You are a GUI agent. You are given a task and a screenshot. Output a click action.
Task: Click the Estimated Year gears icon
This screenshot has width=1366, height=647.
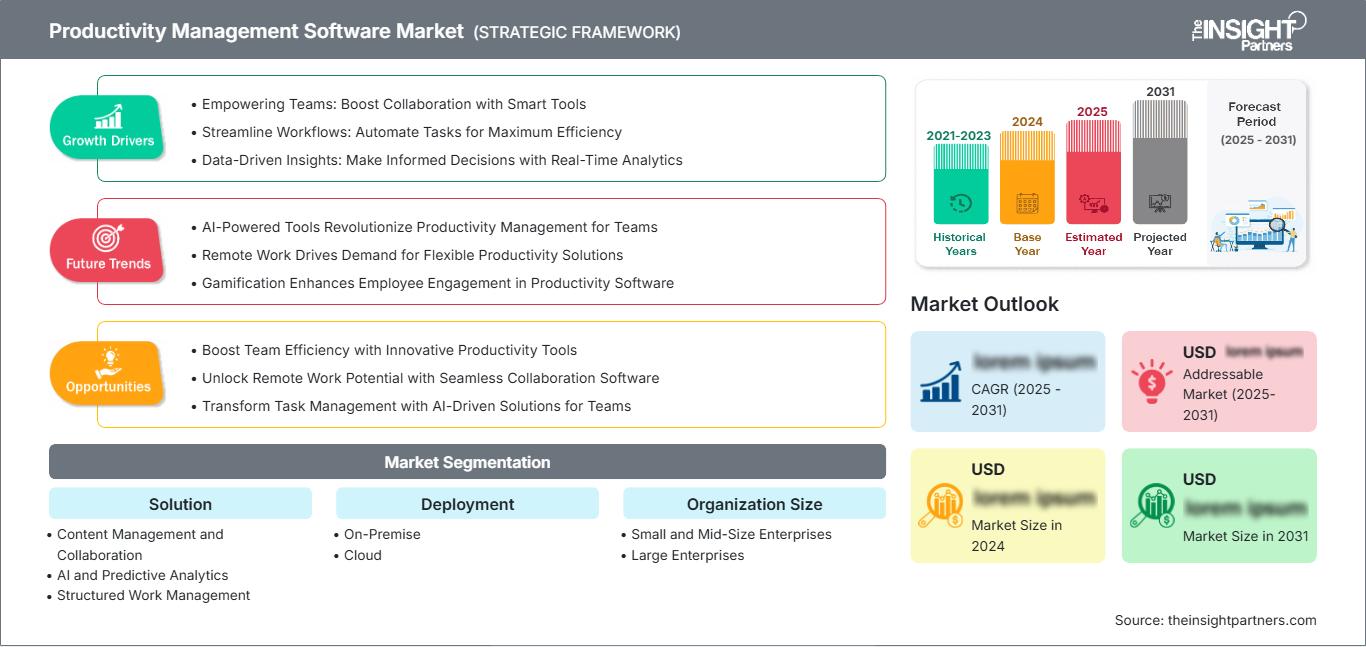tap(1093, 204)
